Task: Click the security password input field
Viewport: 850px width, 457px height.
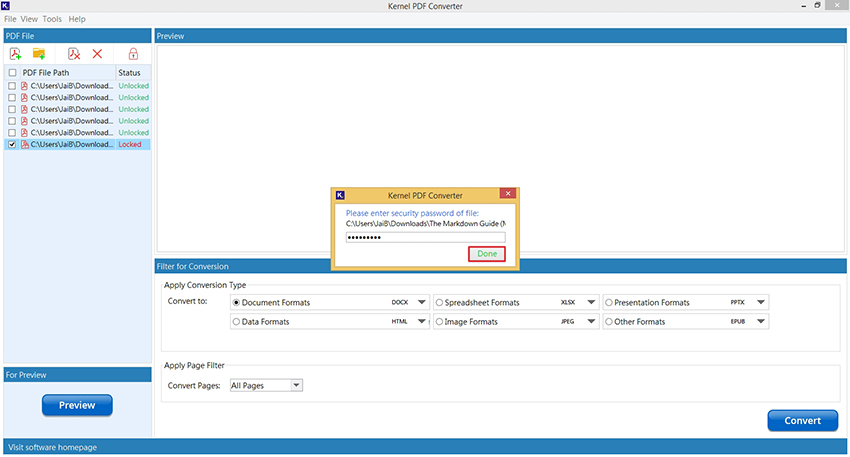Action: (426, 237)
